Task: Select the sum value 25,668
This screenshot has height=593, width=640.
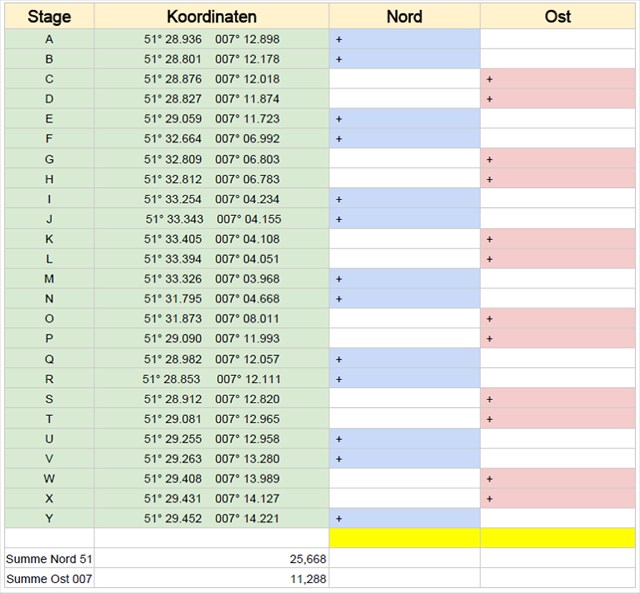Action: (x=211, y=558)
